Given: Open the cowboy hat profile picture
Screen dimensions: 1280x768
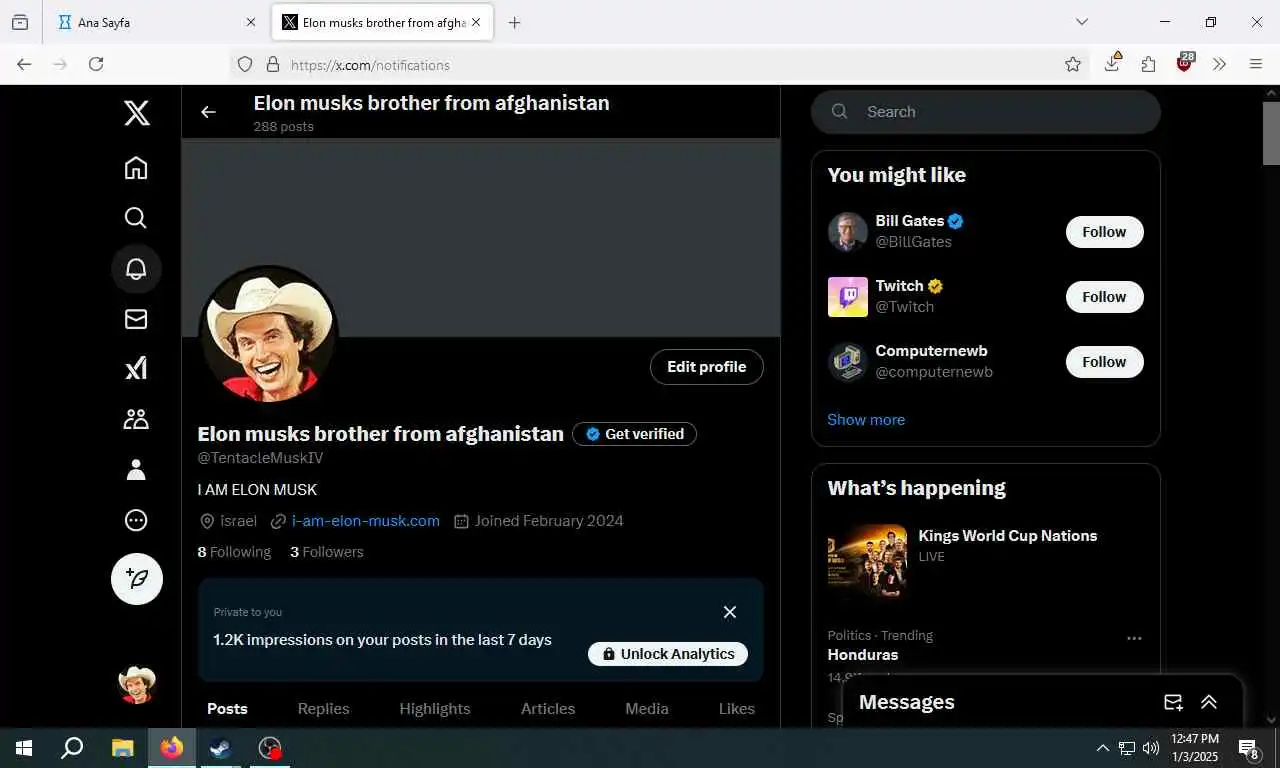Looking at the screenshot, I should coord(269,335).
